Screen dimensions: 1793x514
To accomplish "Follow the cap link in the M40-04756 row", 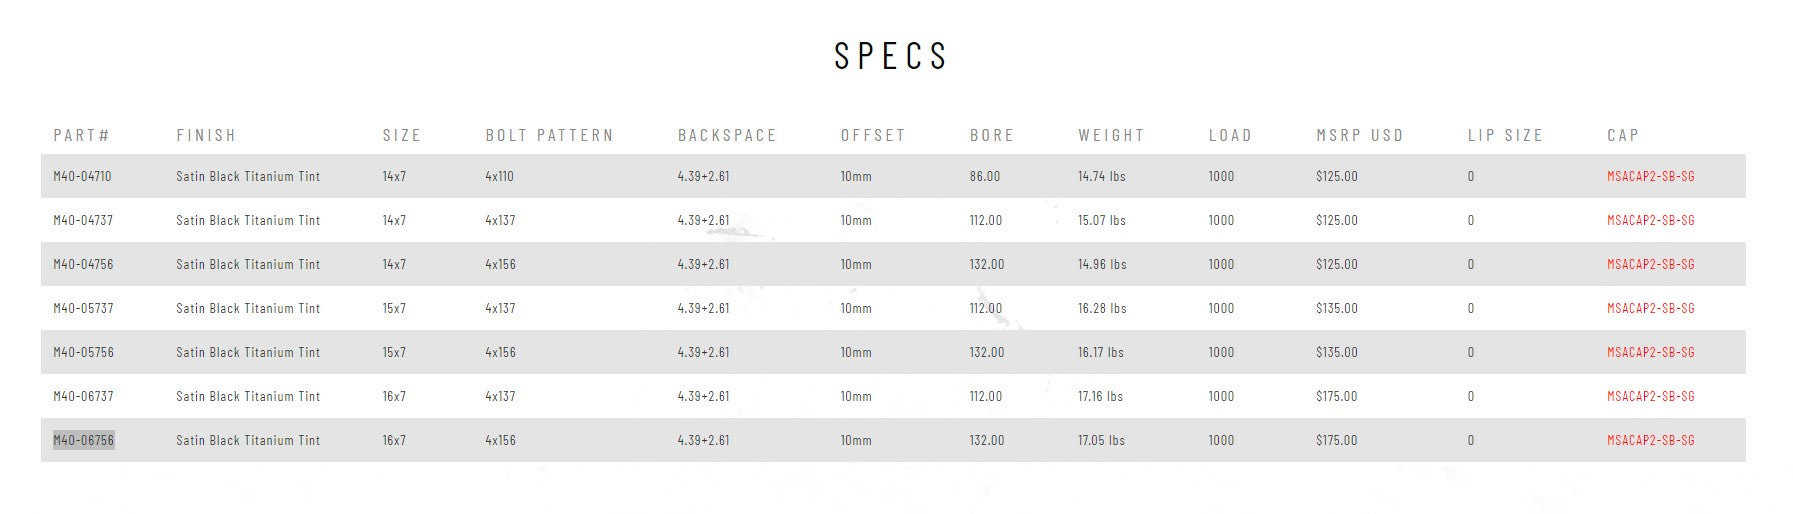I will (1650, 264).
